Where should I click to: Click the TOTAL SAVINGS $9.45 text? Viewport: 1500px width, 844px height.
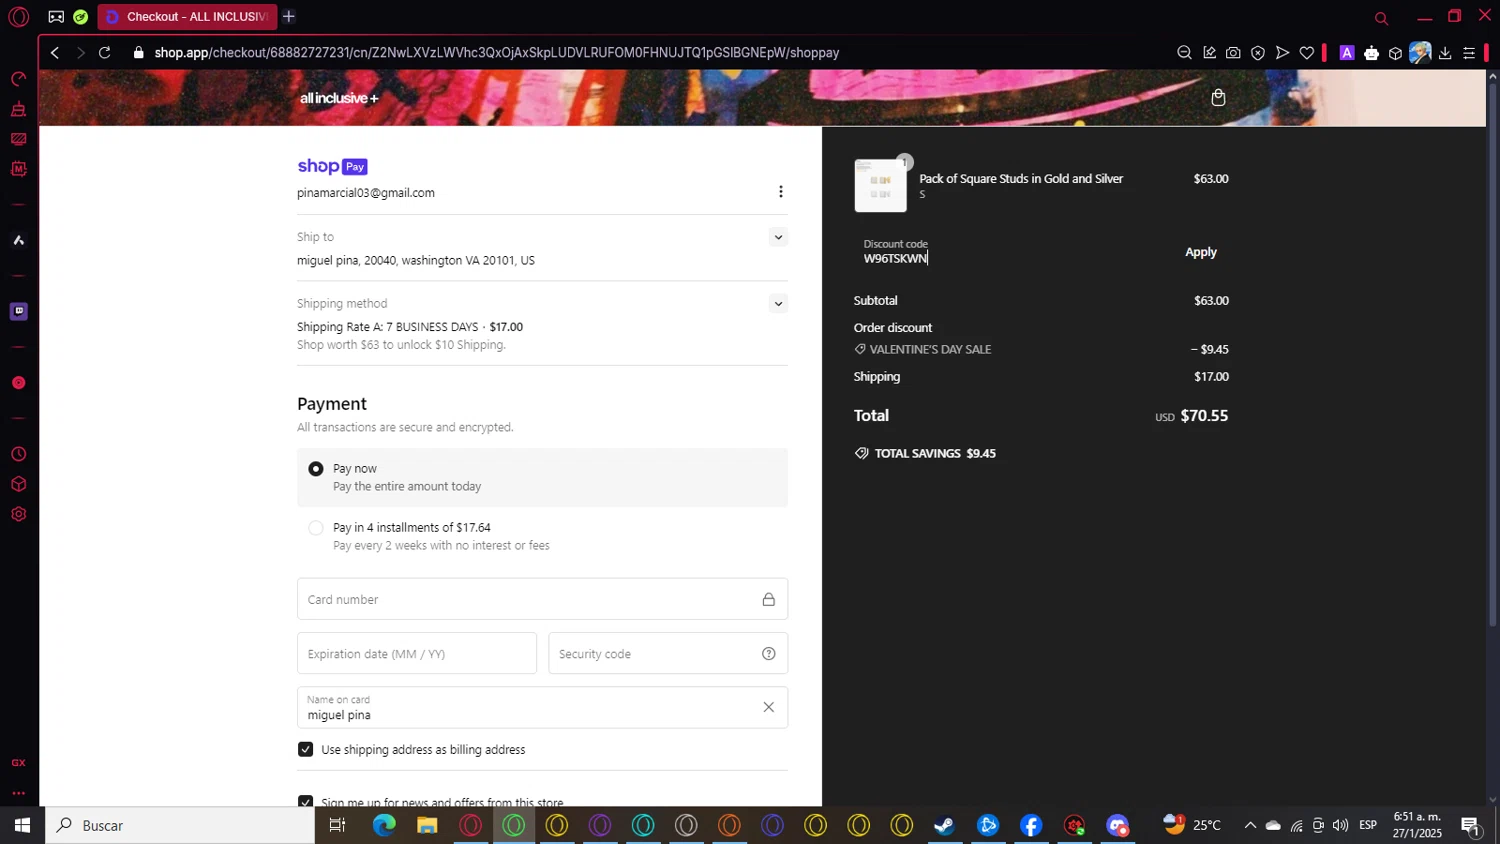coord(935,453)
